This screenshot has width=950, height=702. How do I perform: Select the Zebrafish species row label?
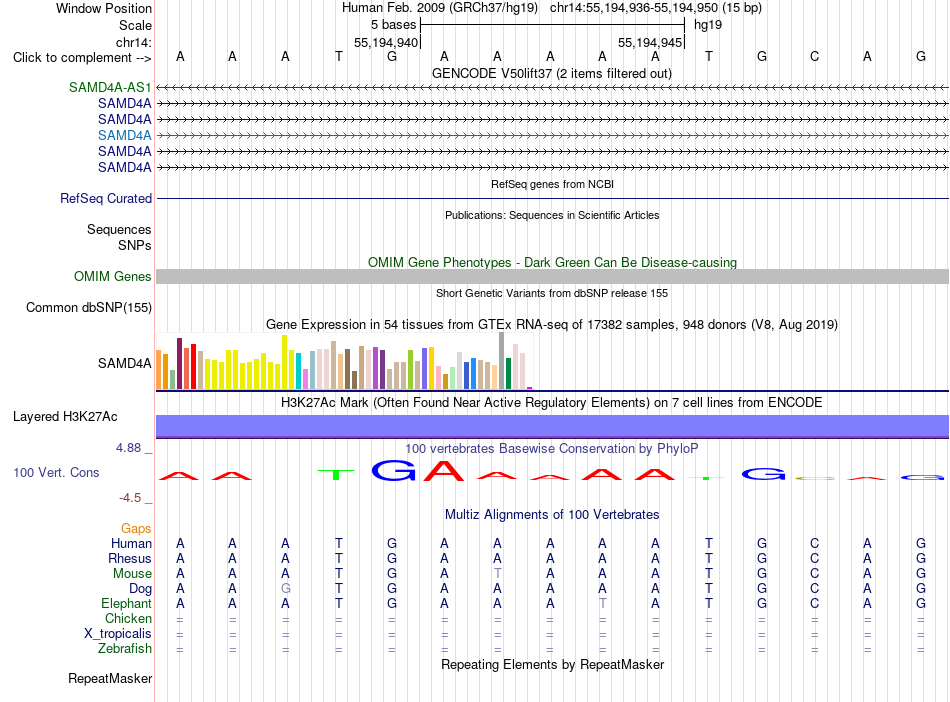click(x=124, y=649)
